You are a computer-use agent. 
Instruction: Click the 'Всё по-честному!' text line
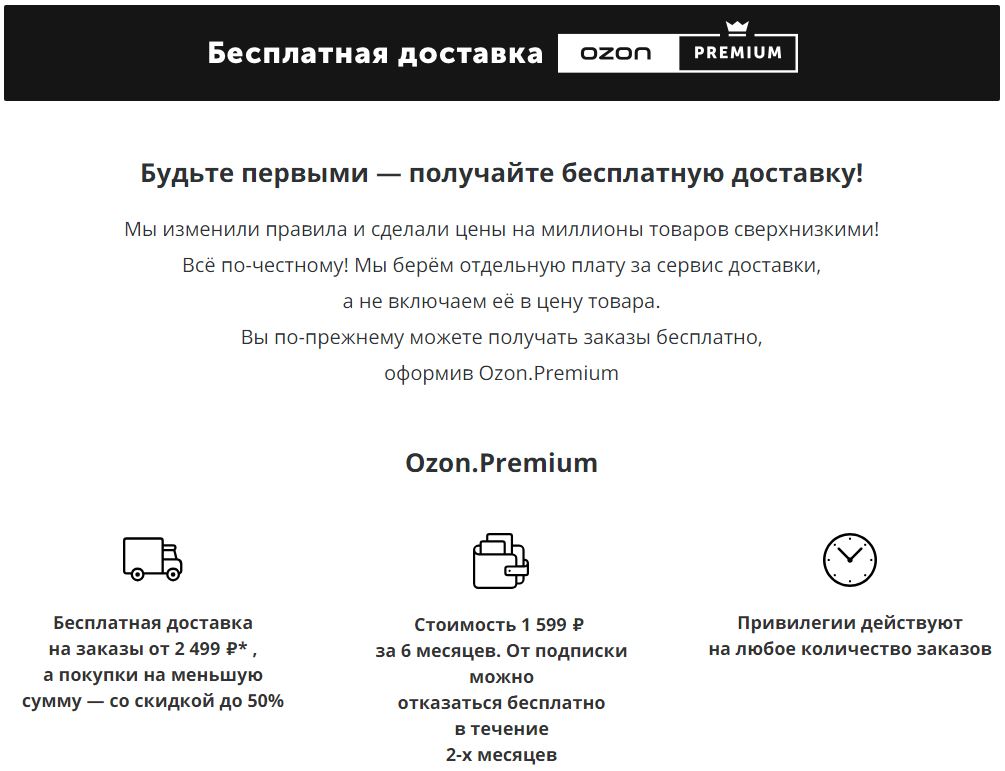[x=502, y=265]
